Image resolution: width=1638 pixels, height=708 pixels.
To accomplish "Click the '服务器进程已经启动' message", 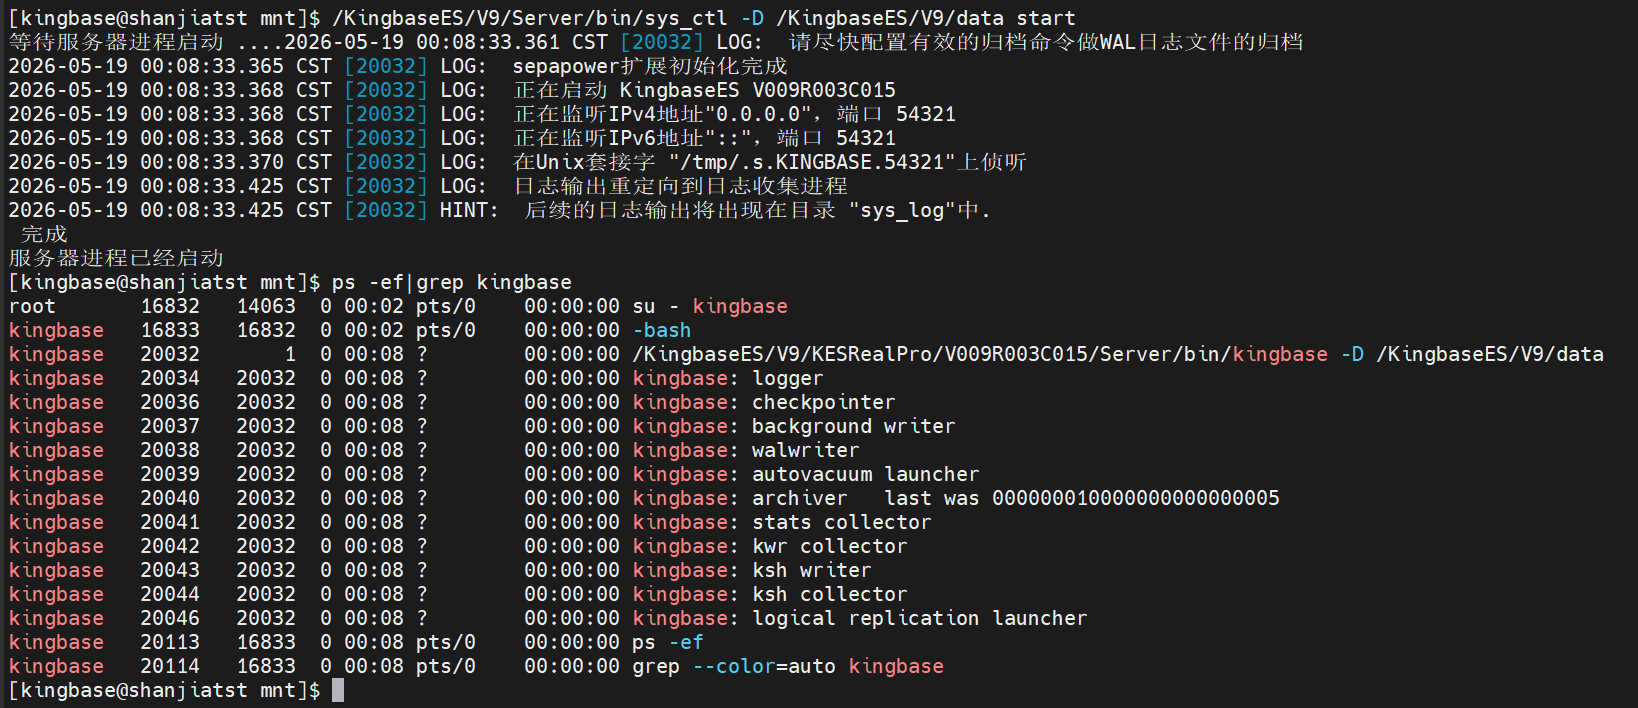I will (x=116, y=258).
